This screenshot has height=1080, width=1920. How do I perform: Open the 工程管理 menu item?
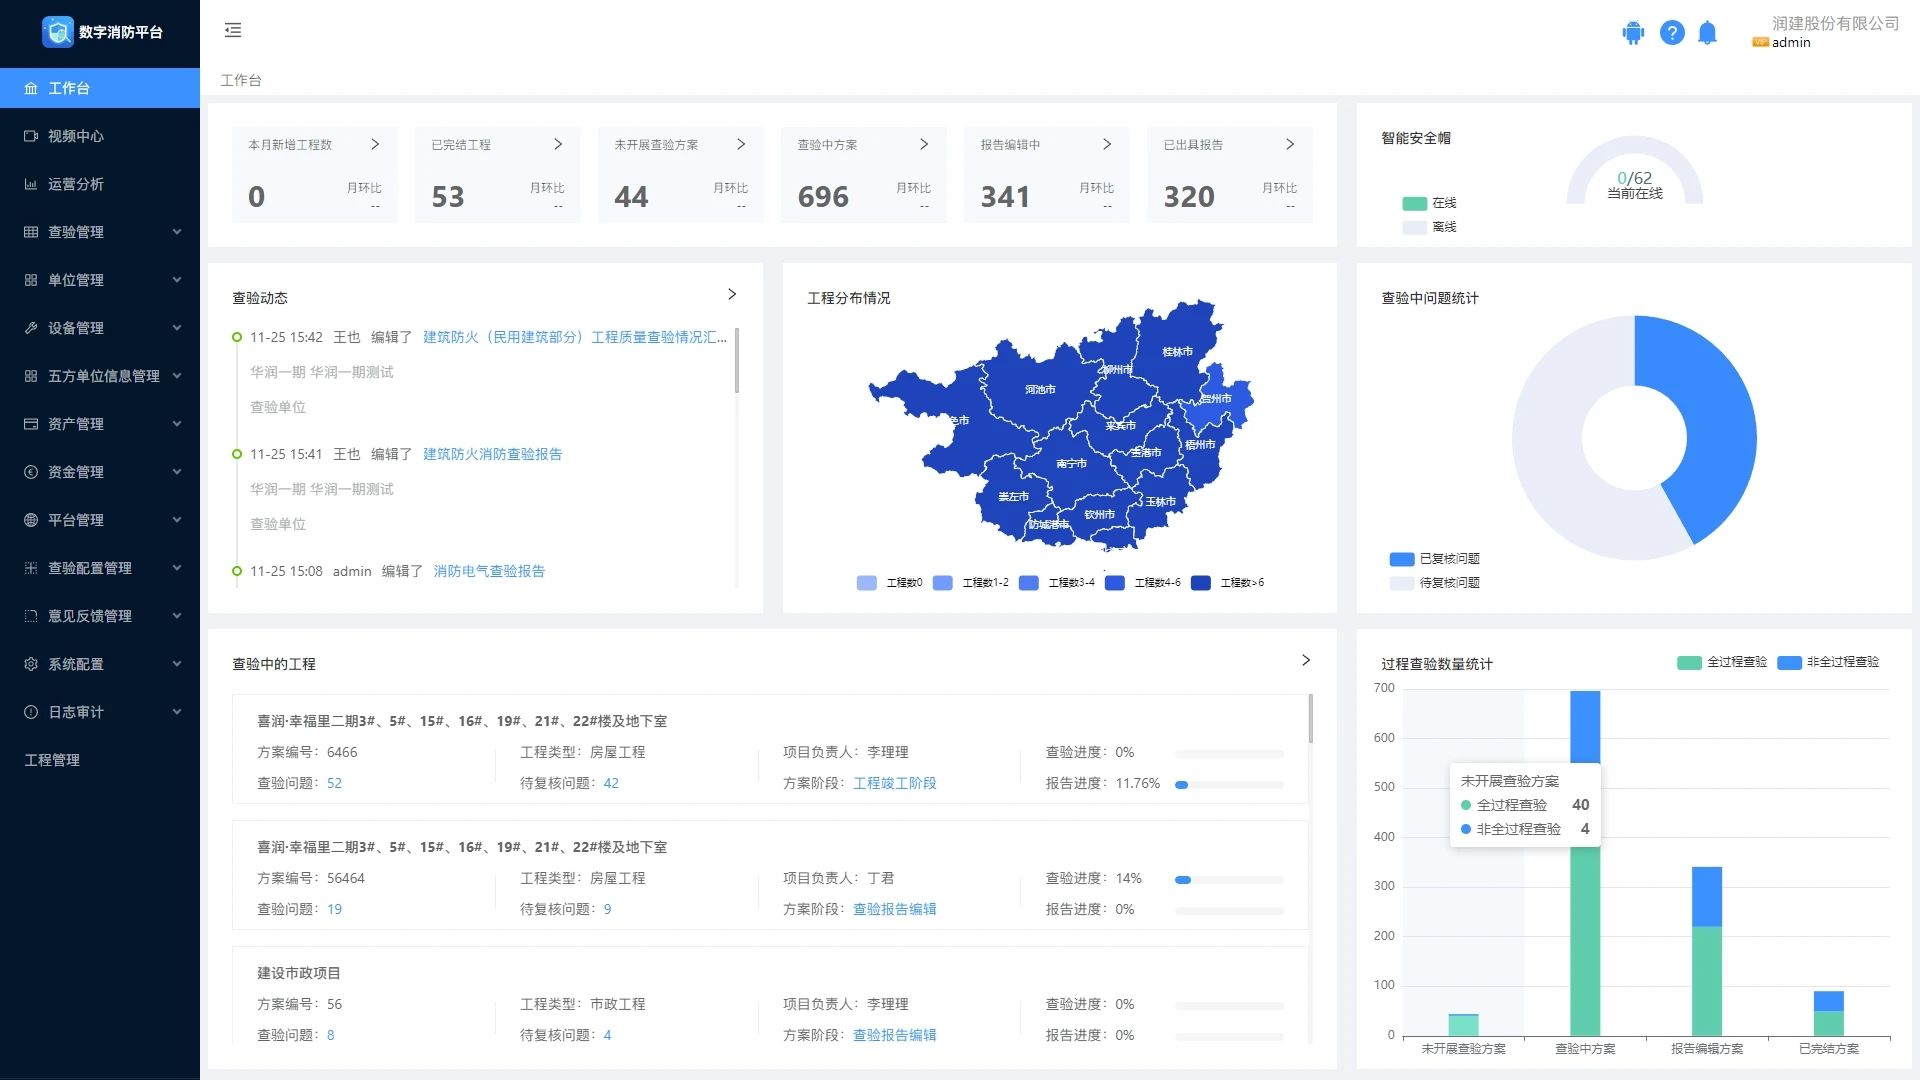[x=52, y=760]
